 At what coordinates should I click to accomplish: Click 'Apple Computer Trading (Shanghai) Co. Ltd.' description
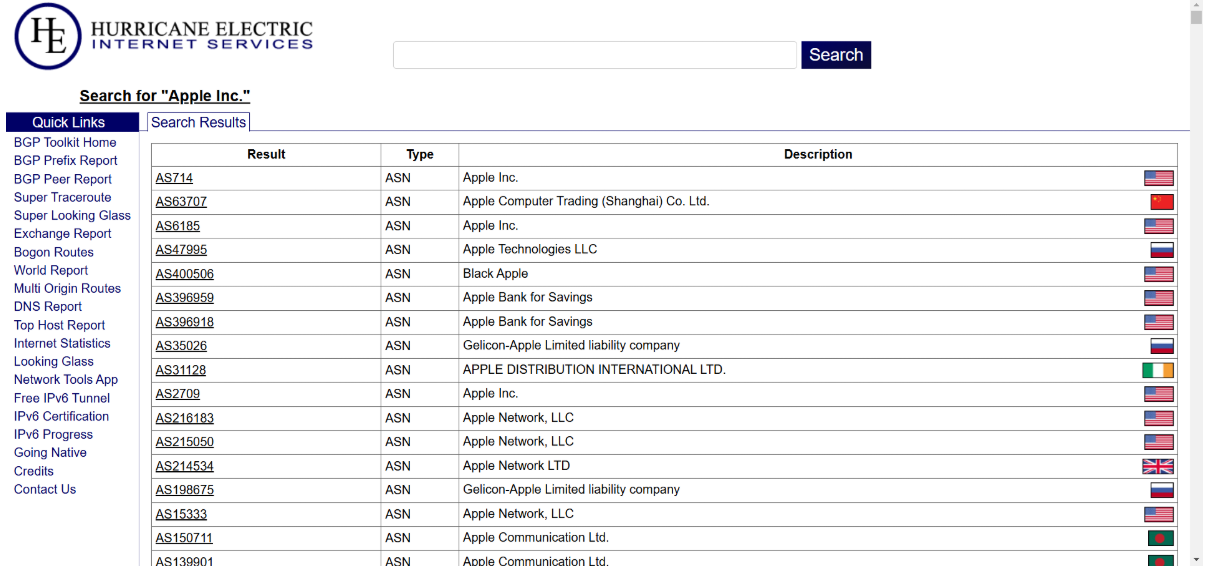586,202
